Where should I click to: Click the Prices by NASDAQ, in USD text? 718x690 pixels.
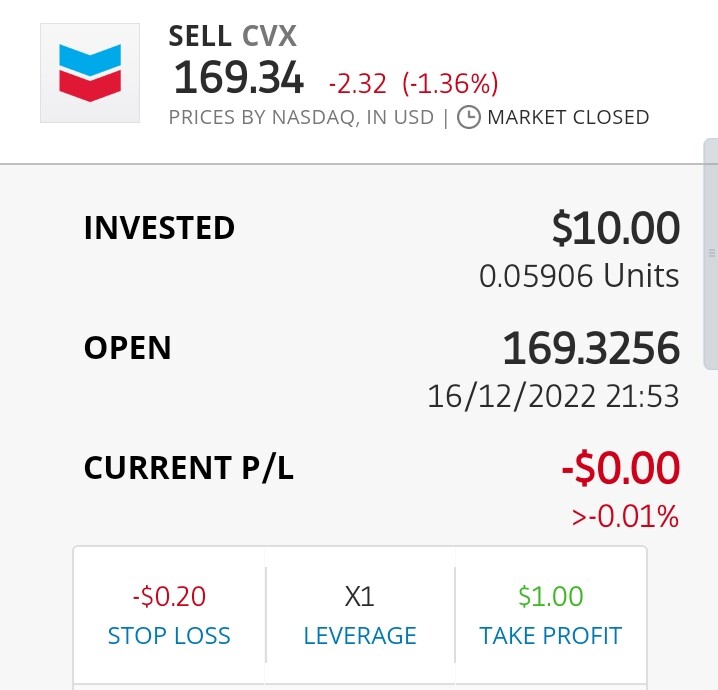click(301, 118)
